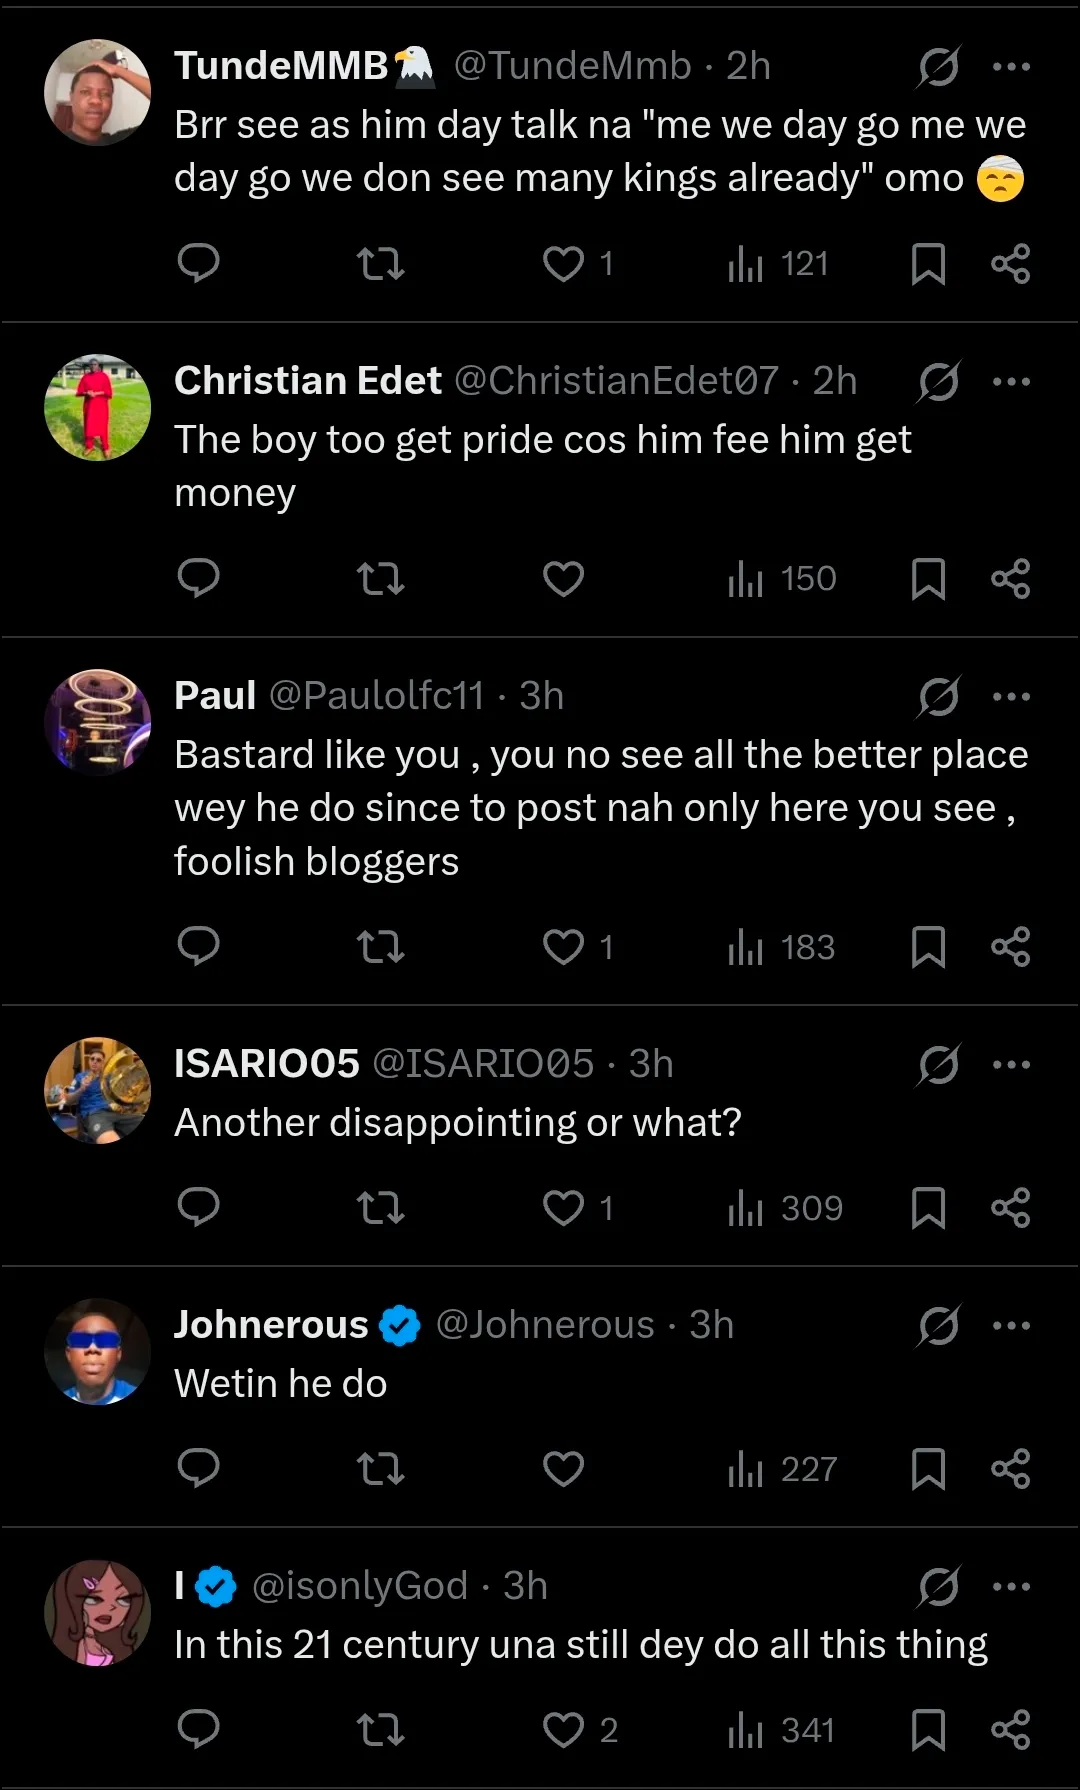This screenshot has height=1790, width=1080.
Task: Open Grok icon on Johnerous's tweet
Action: pos(938,1325)
